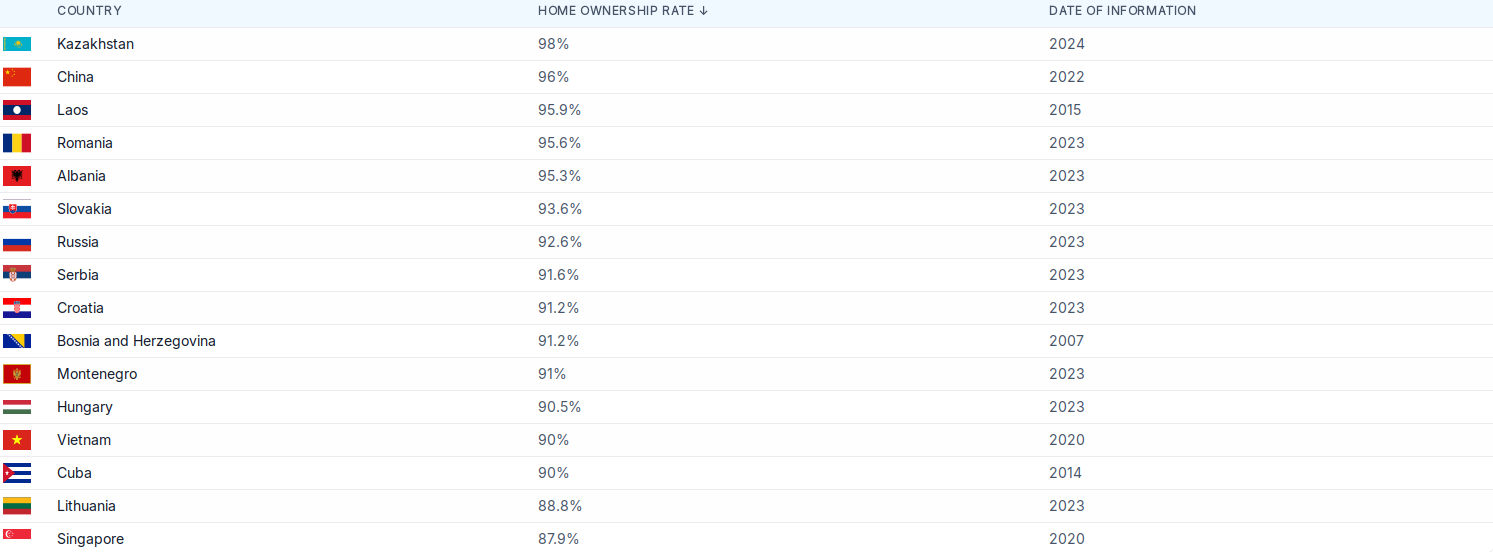Sort table by Country header
Screen dimensions: 1493x552
coord(89,11)
